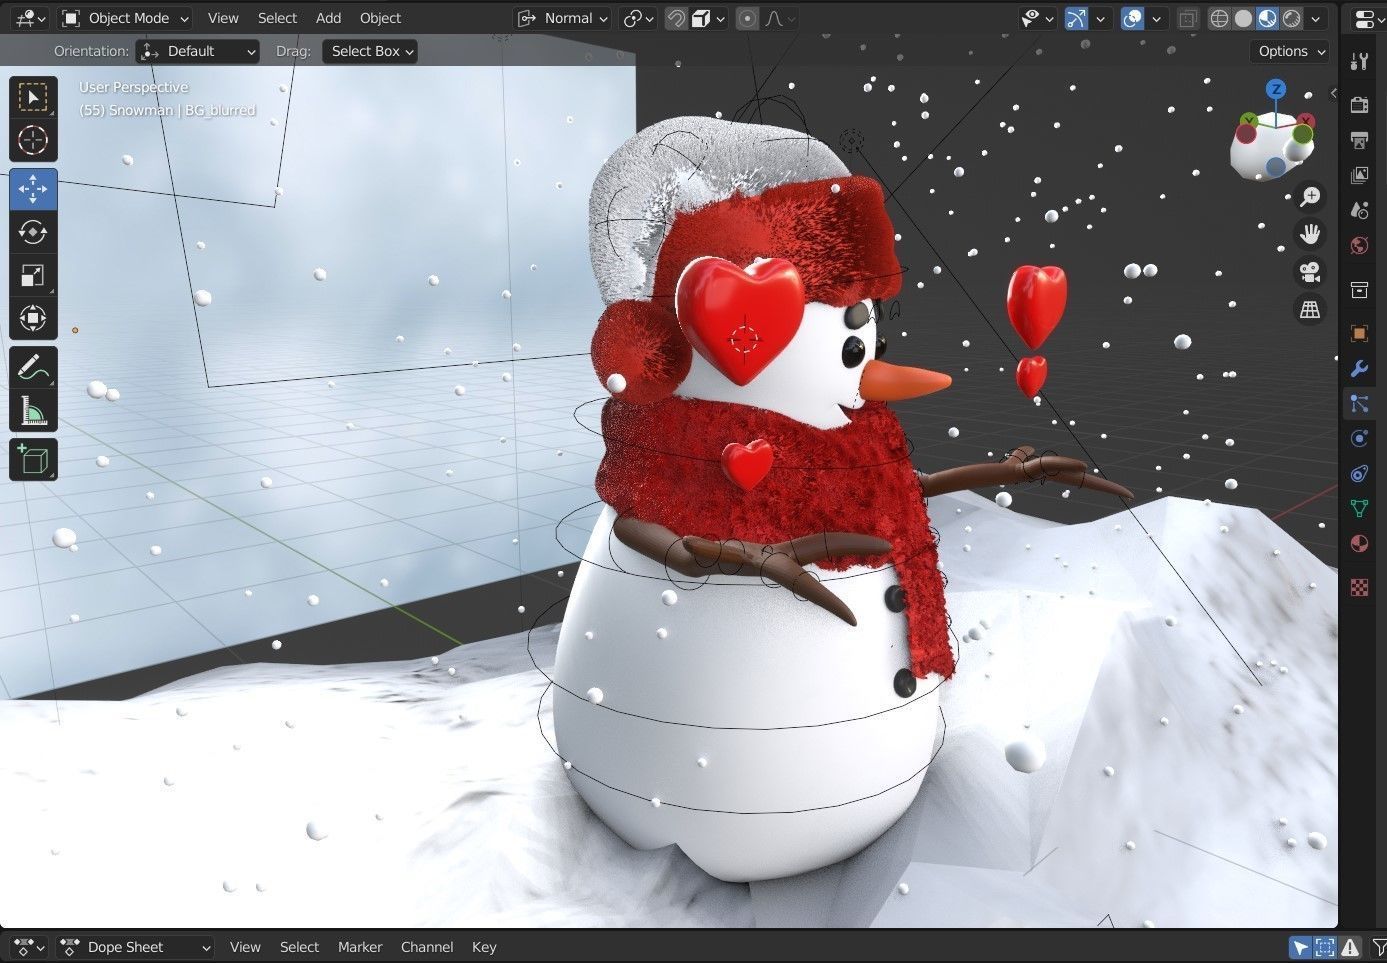Switch to Wireframe viewport shading
Viewport: 1387px width, 963px height.
[1219, 18]
